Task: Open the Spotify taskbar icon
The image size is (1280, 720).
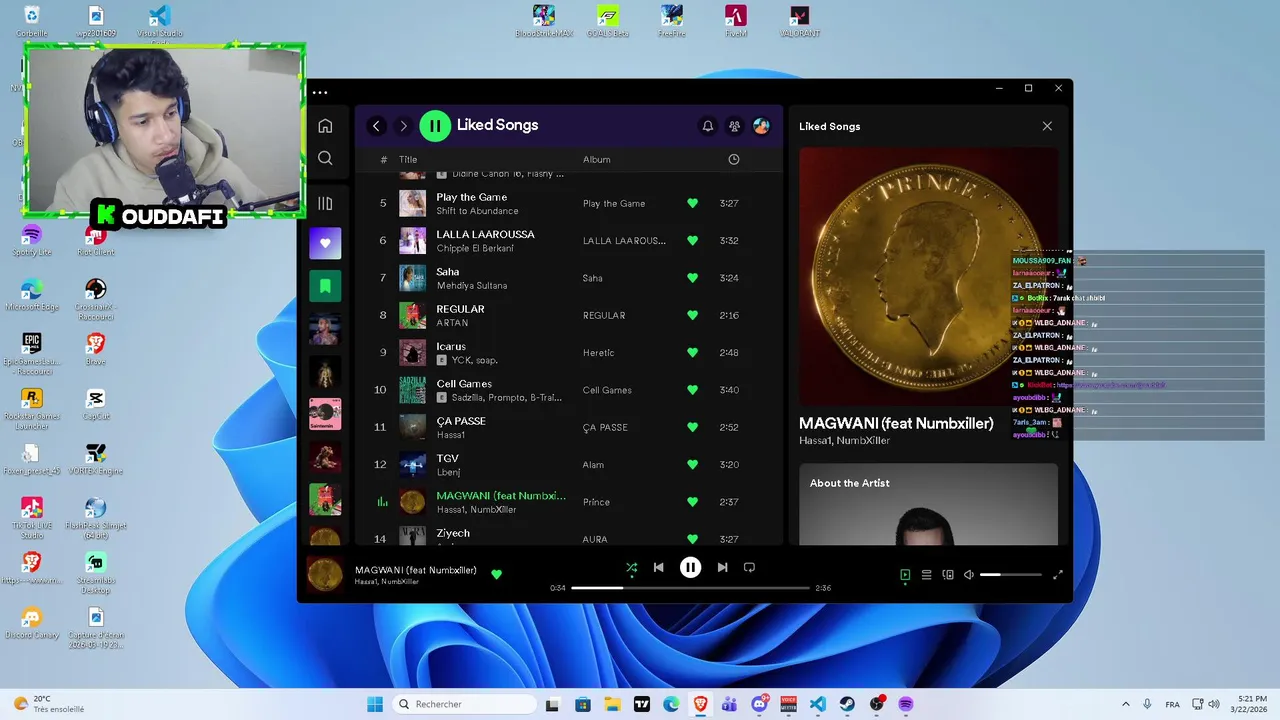Action: pos(906,704)
